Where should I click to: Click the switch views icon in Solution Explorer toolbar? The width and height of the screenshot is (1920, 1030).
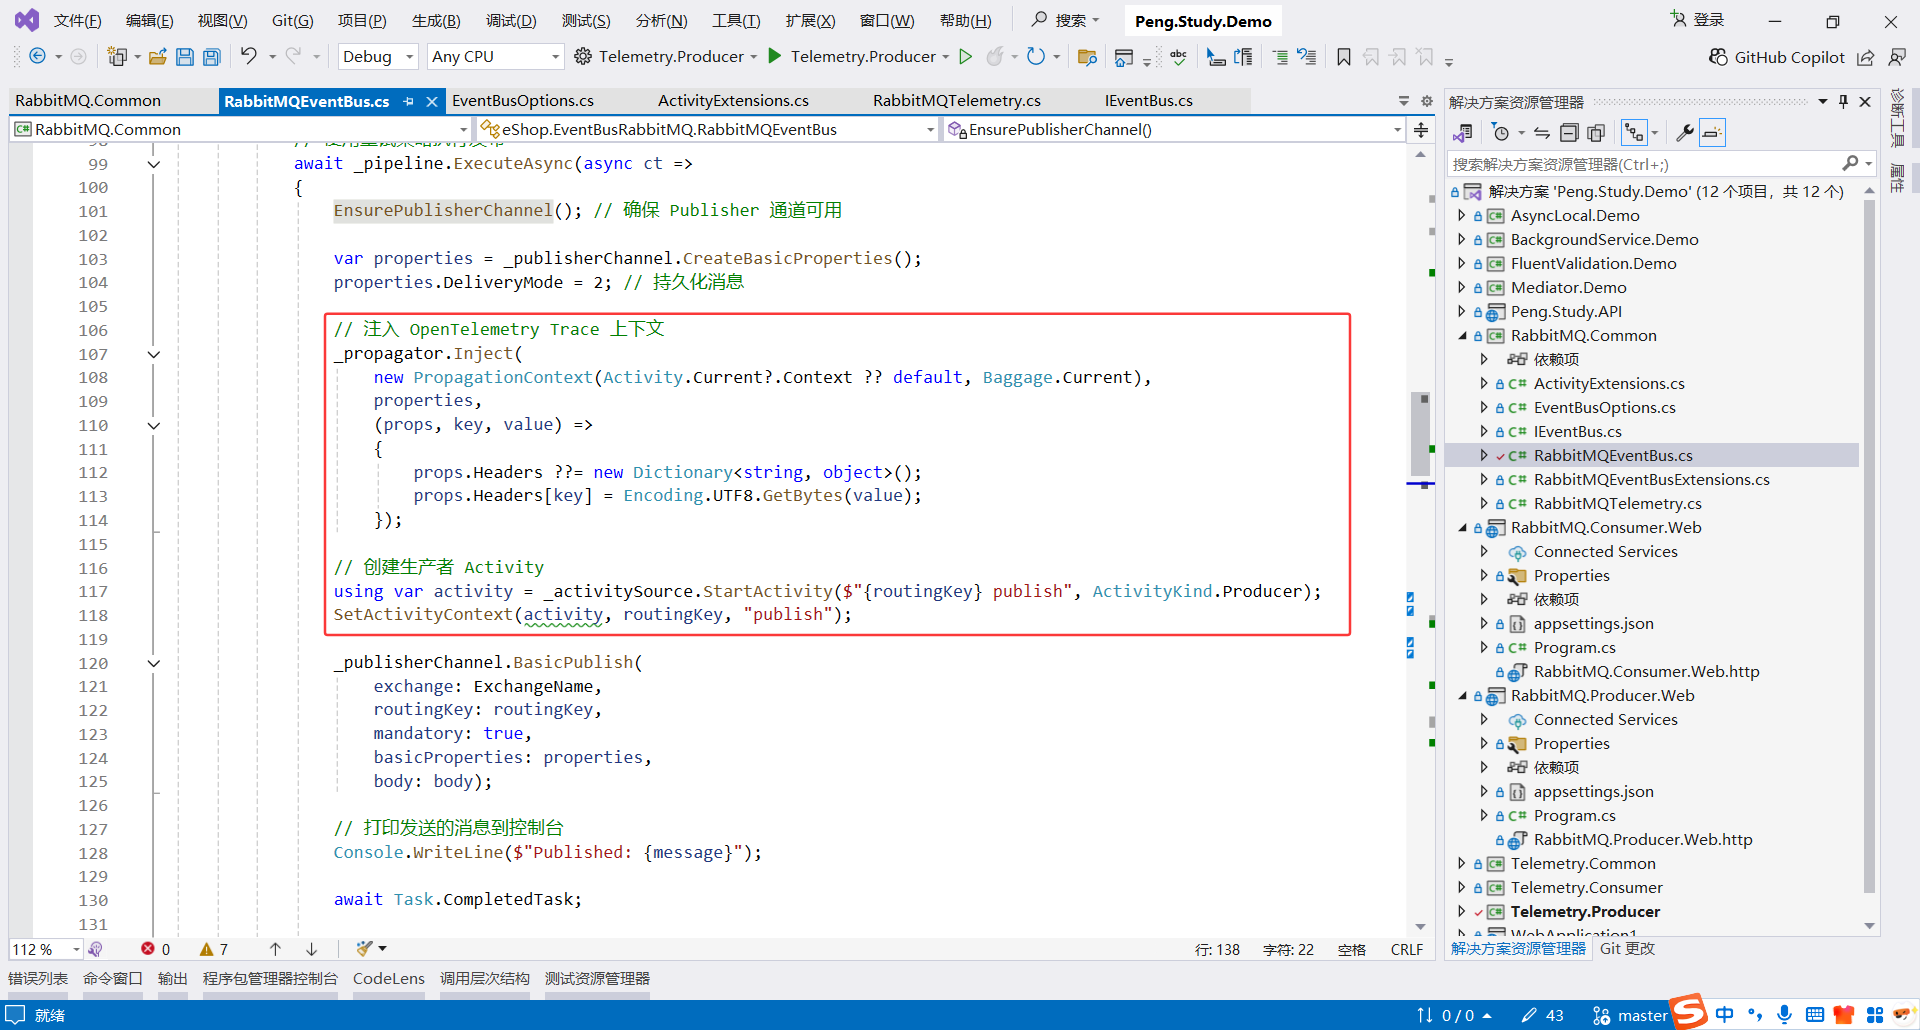(x=1463, y=133)
